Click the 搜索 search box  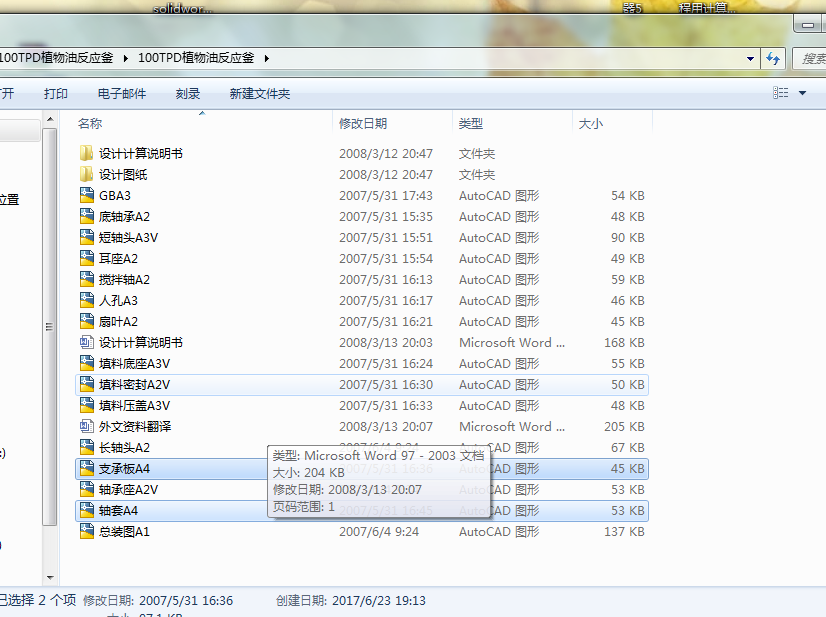click(813, 58)
